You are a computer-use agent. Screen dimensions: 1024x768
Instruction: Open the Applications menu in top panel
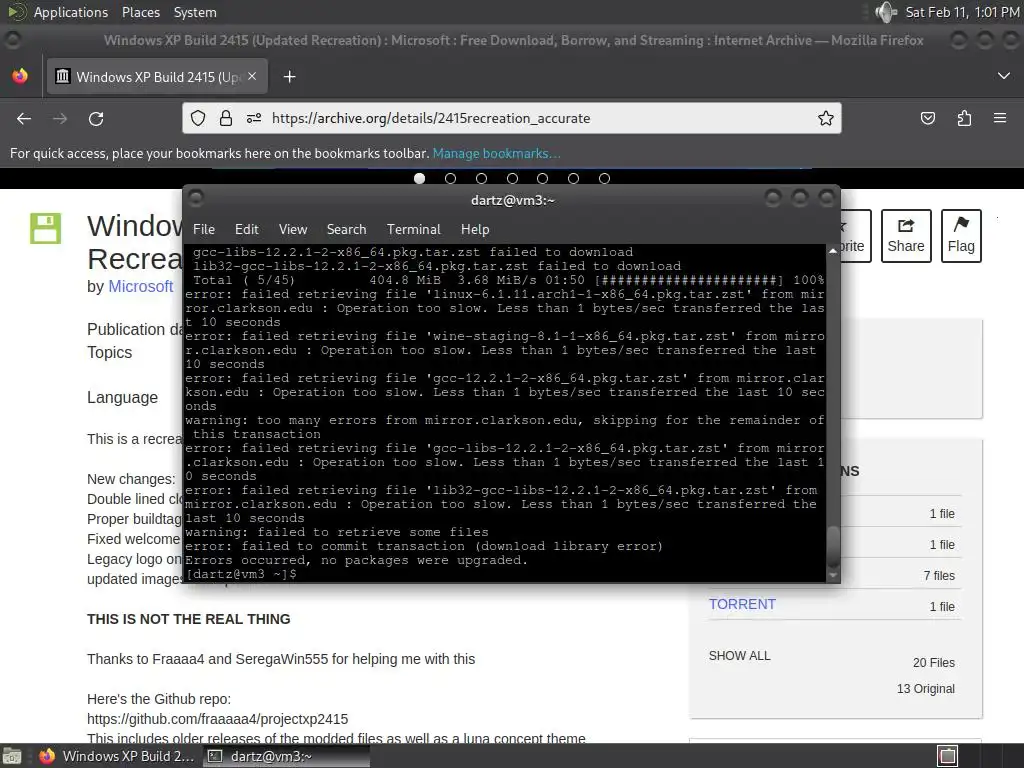71,12
